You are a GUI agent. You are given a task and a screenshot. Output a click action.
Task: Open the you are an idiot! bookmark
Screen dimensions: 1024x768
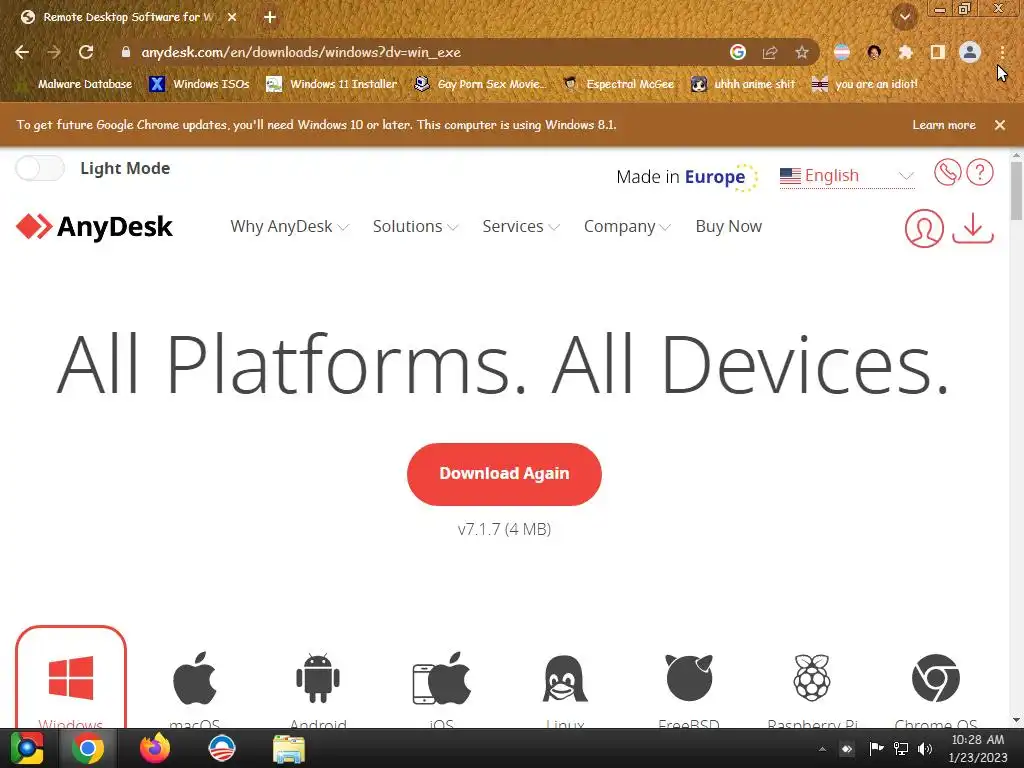[x=865, y=84]
